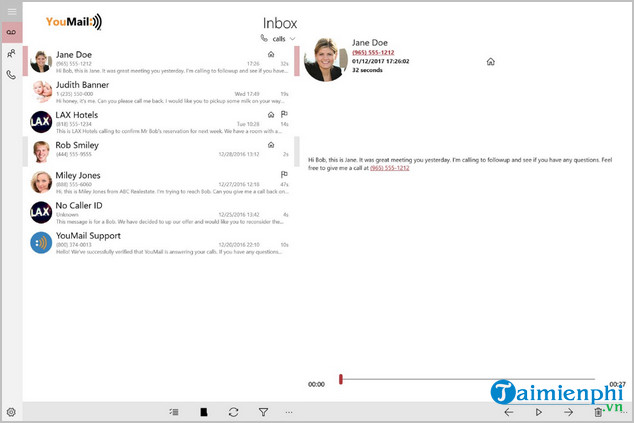Screen dimensions: 634x423
Task: Toggle the flag on Miley Jones message
Action: 284,175
